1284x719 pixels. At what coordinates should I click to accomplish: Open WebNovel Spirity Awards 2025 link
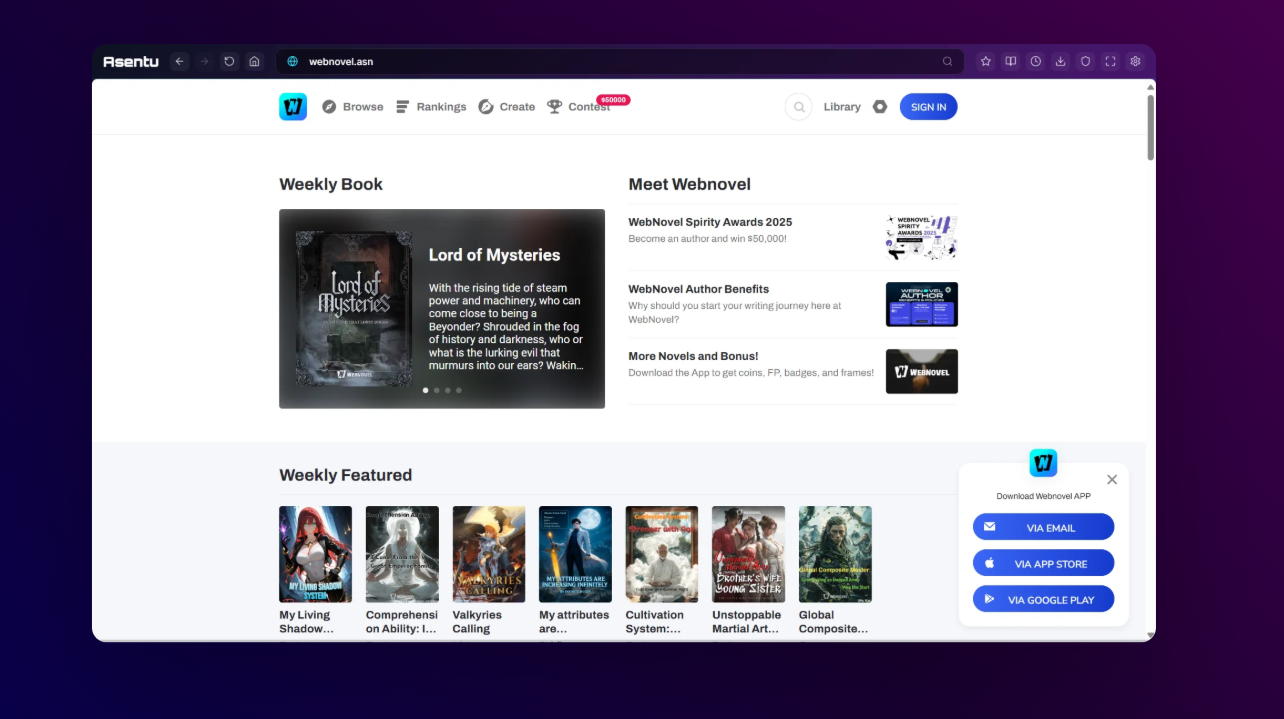click(710, 222)
